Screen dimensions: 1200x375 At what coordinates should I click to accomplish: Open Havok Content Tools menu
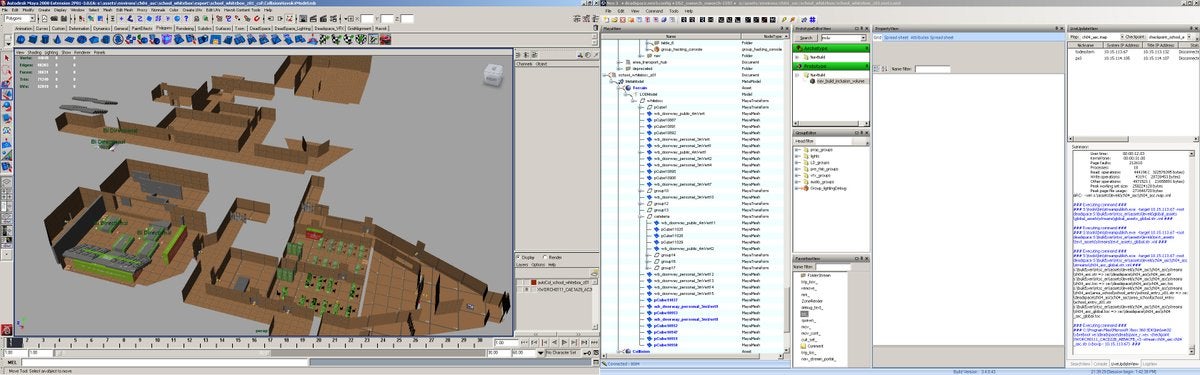pyautogui.click(x=241, y=10)
